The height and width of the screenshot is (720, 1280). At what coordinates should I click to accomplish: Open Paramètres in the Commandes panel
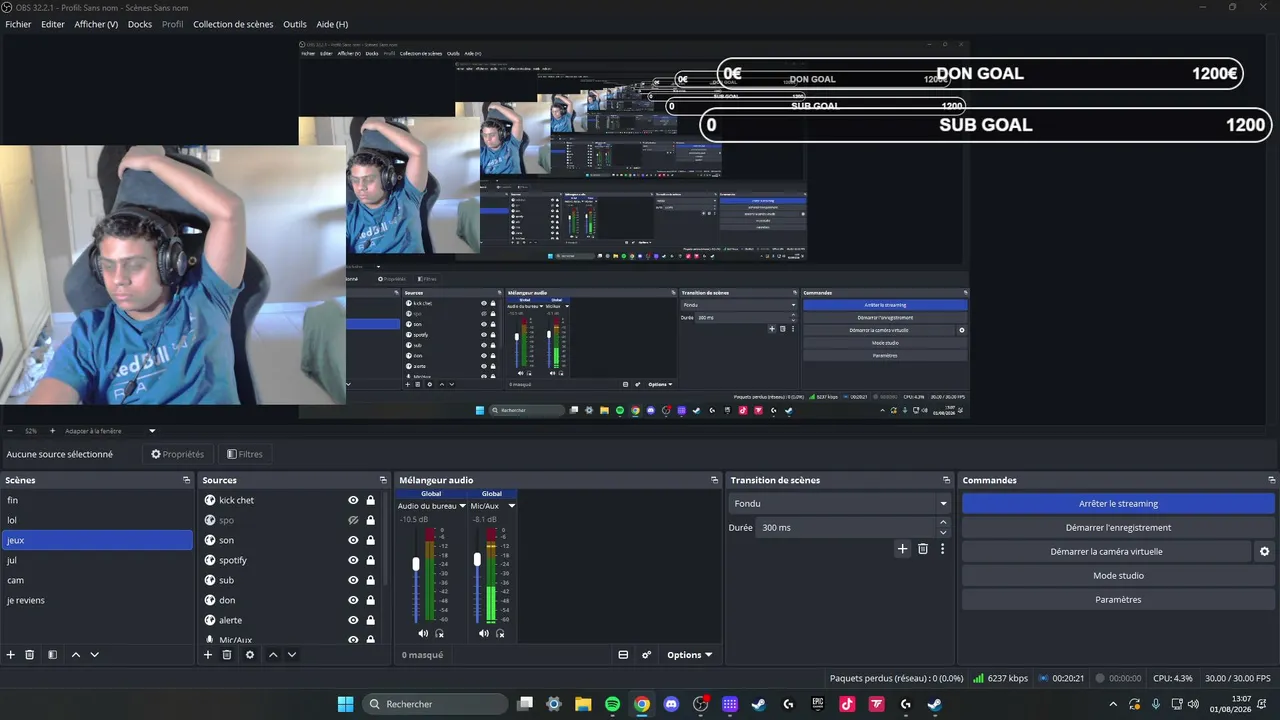[1118, 600]
